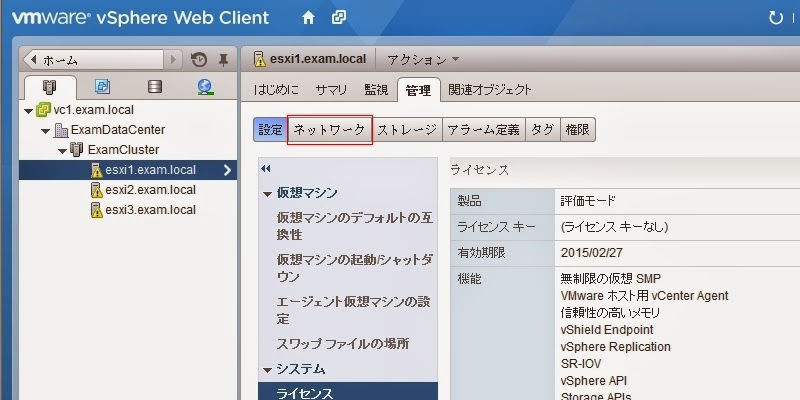Click the chevron on esxi1.exam.local row

(x=228, y=170)
